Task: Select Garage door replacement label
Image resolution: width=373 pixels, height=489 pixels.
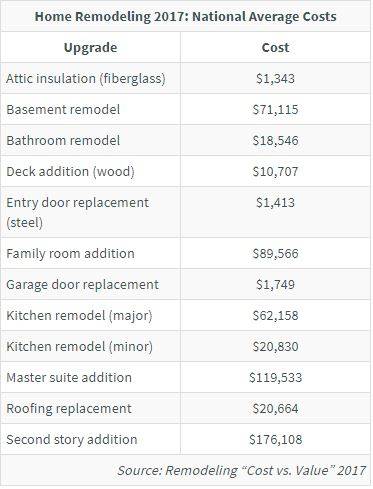Action: pos(82,285)
